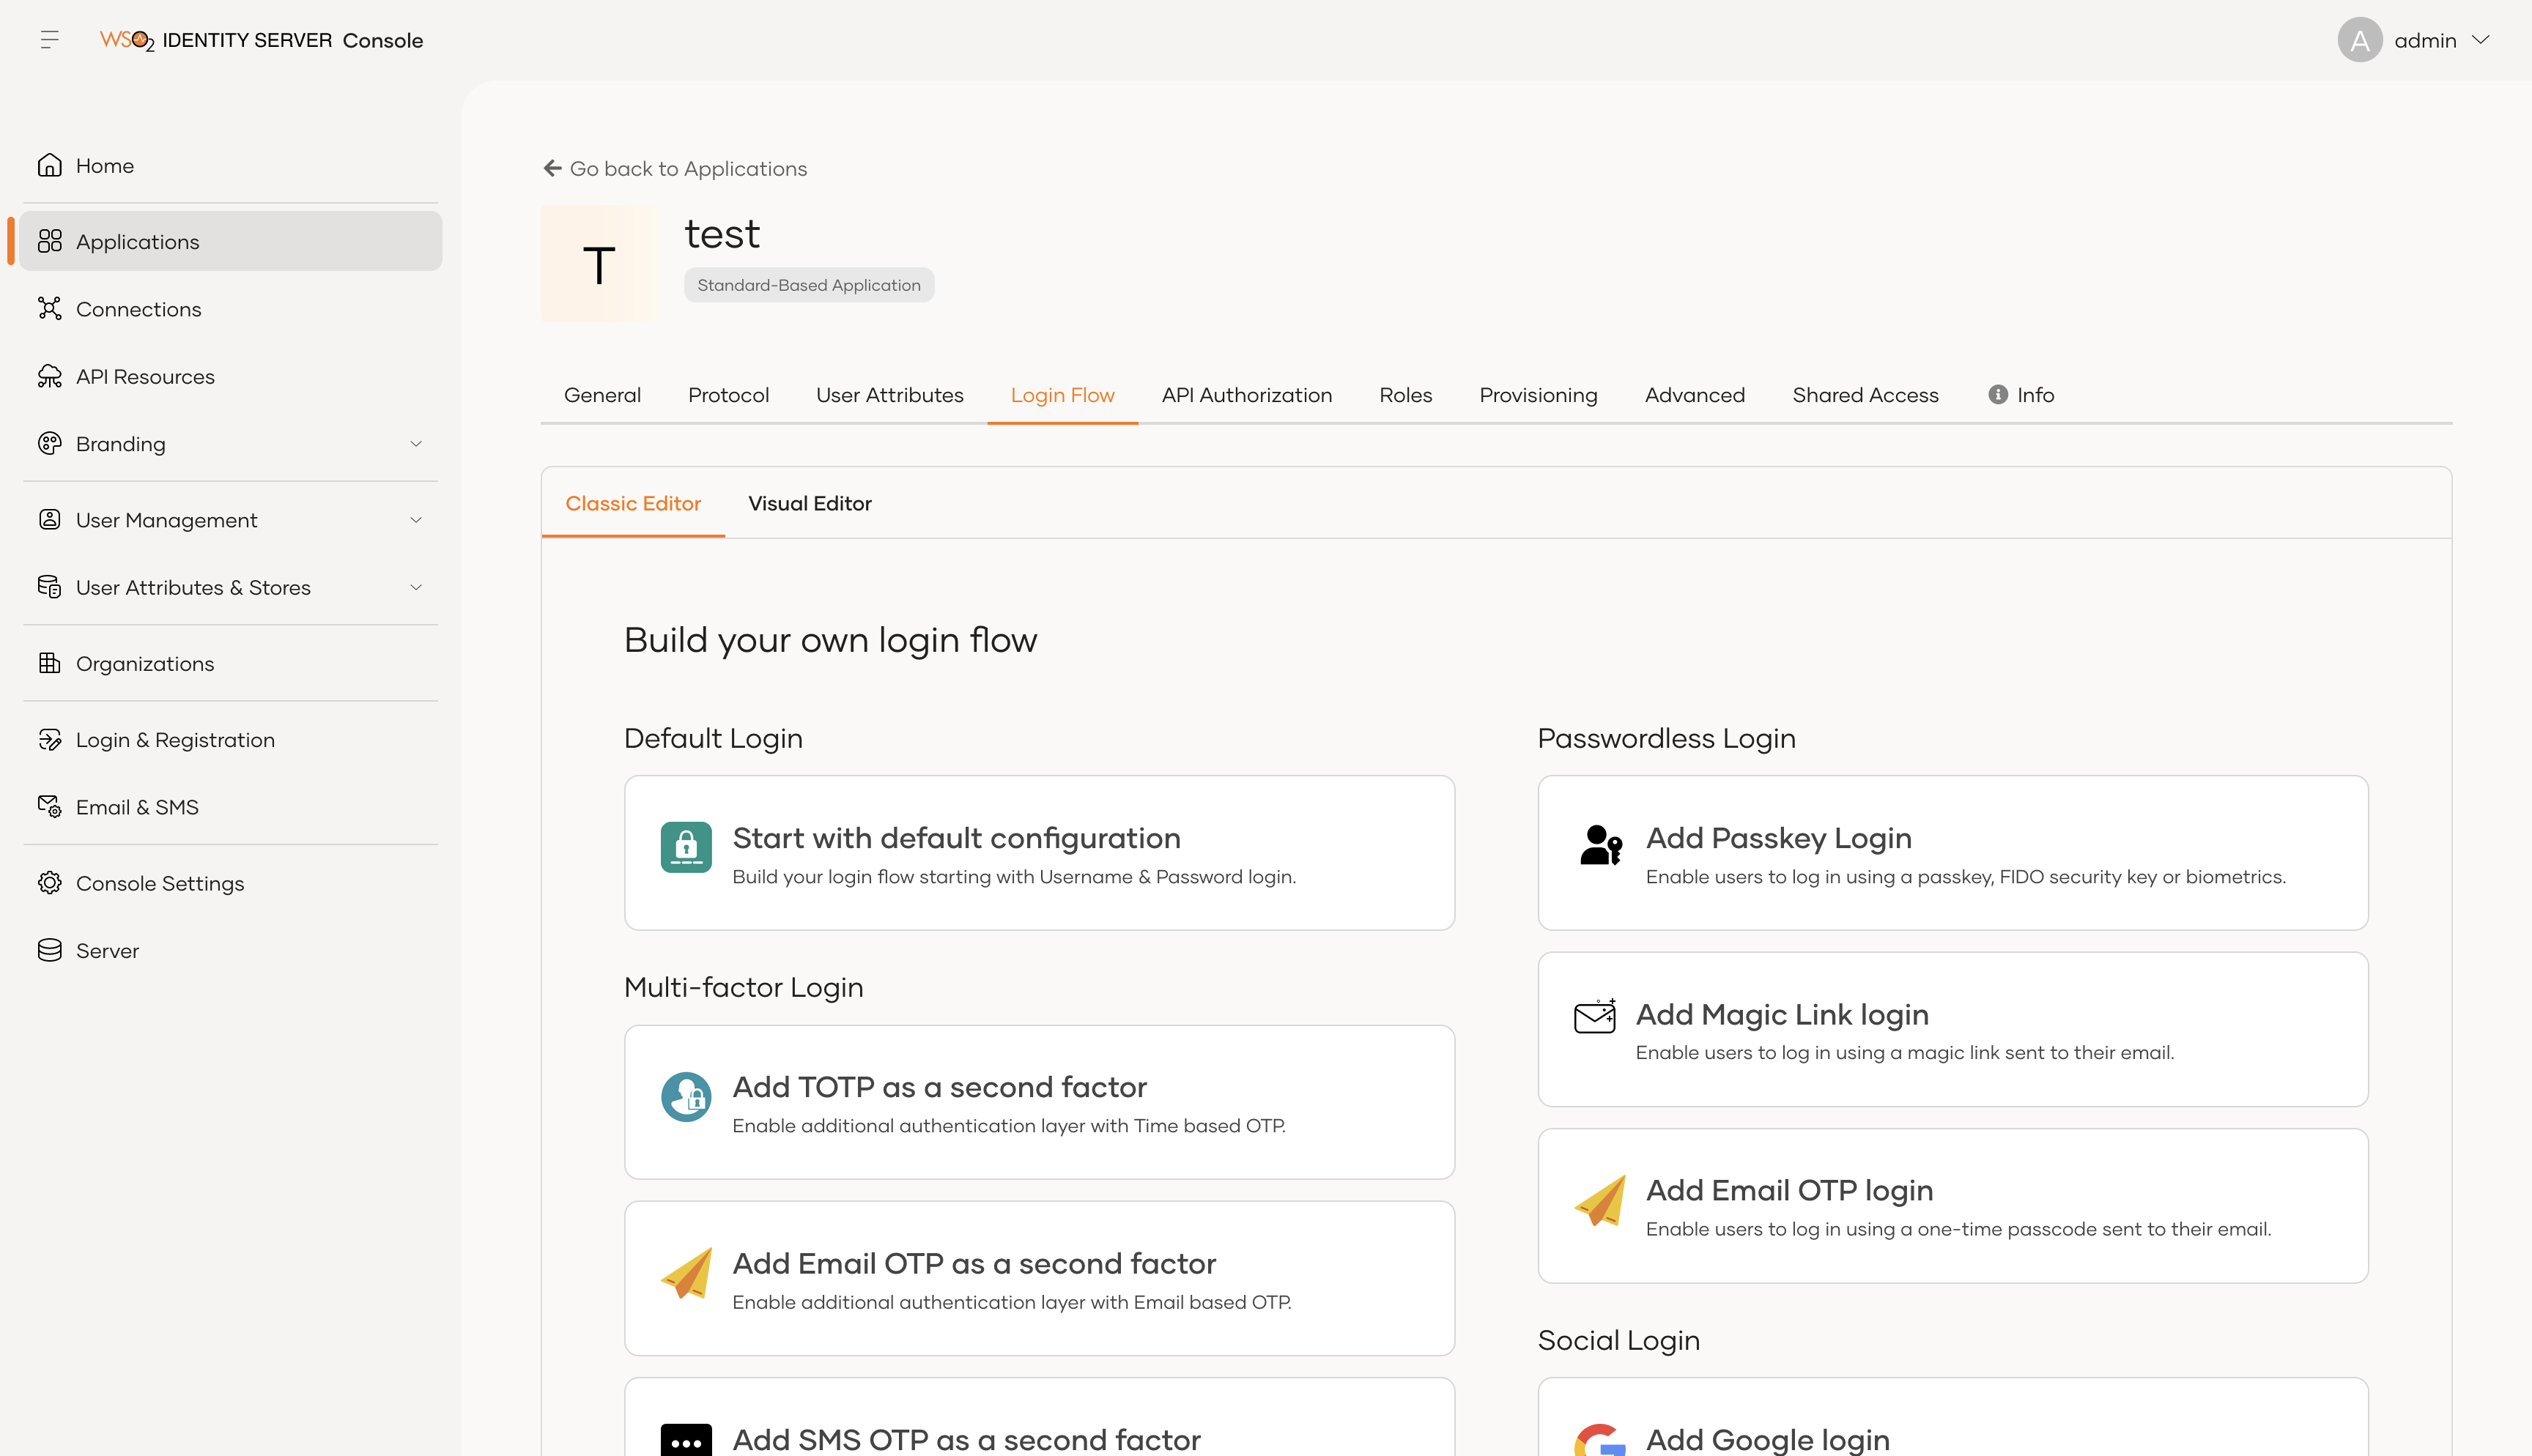Click the Organizations building icon

[49, 663]
